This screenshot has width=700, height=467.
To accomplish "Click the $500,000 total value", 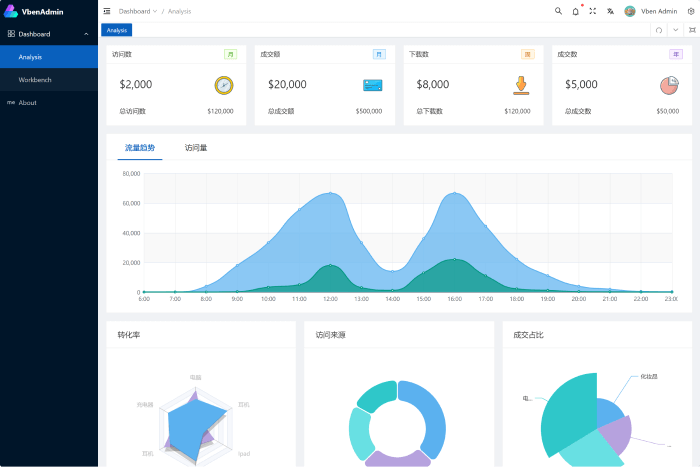I will pos(369,111).
